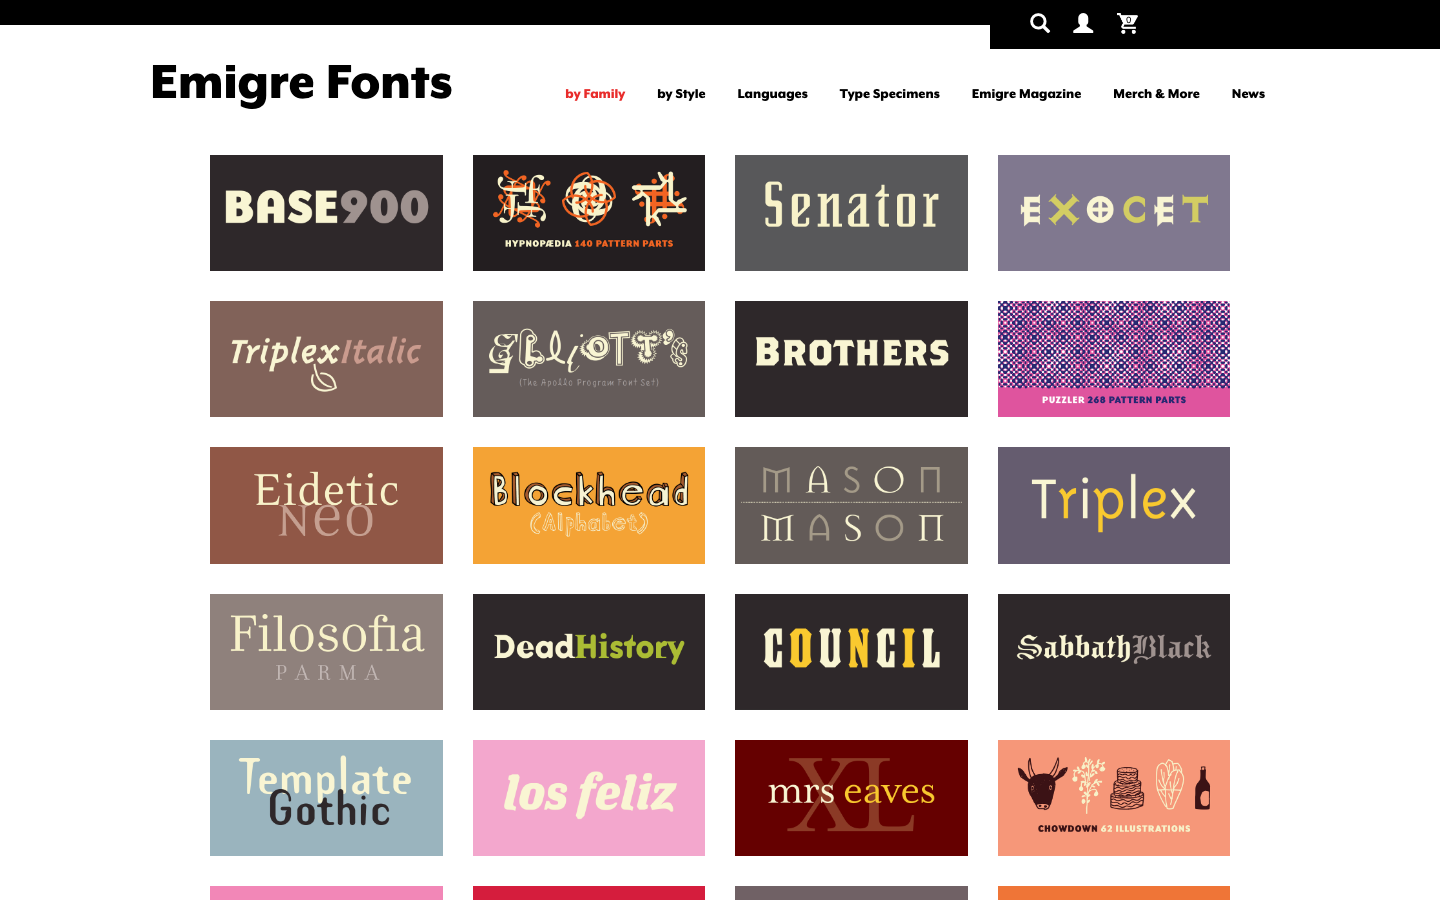The image size is (1440, 900).
Task: Open the Puzzler pattern parts tile
Action: click(1114, 359)
